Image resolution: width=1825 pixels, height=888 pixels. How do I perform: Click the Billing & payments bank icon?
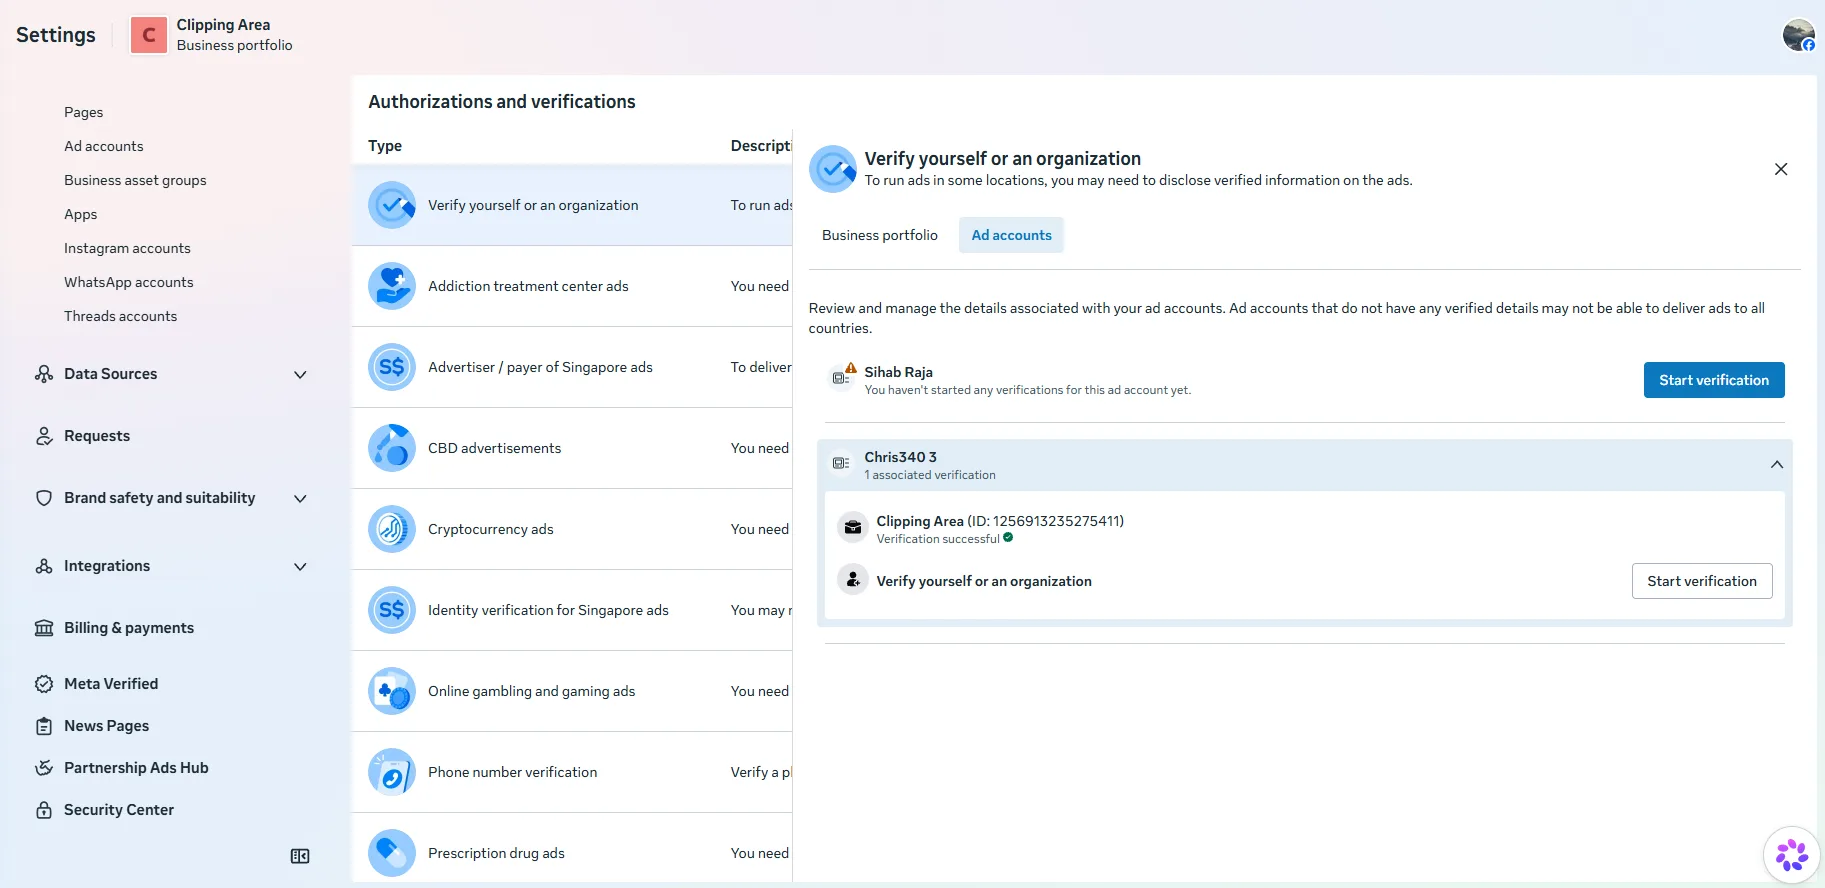click(44, 628)
